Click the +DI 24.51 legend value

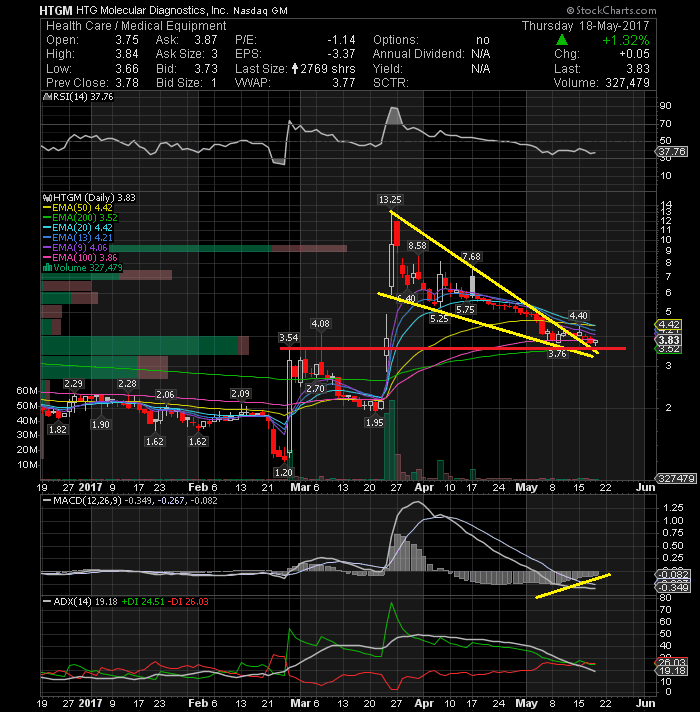[x=143, y=602]
